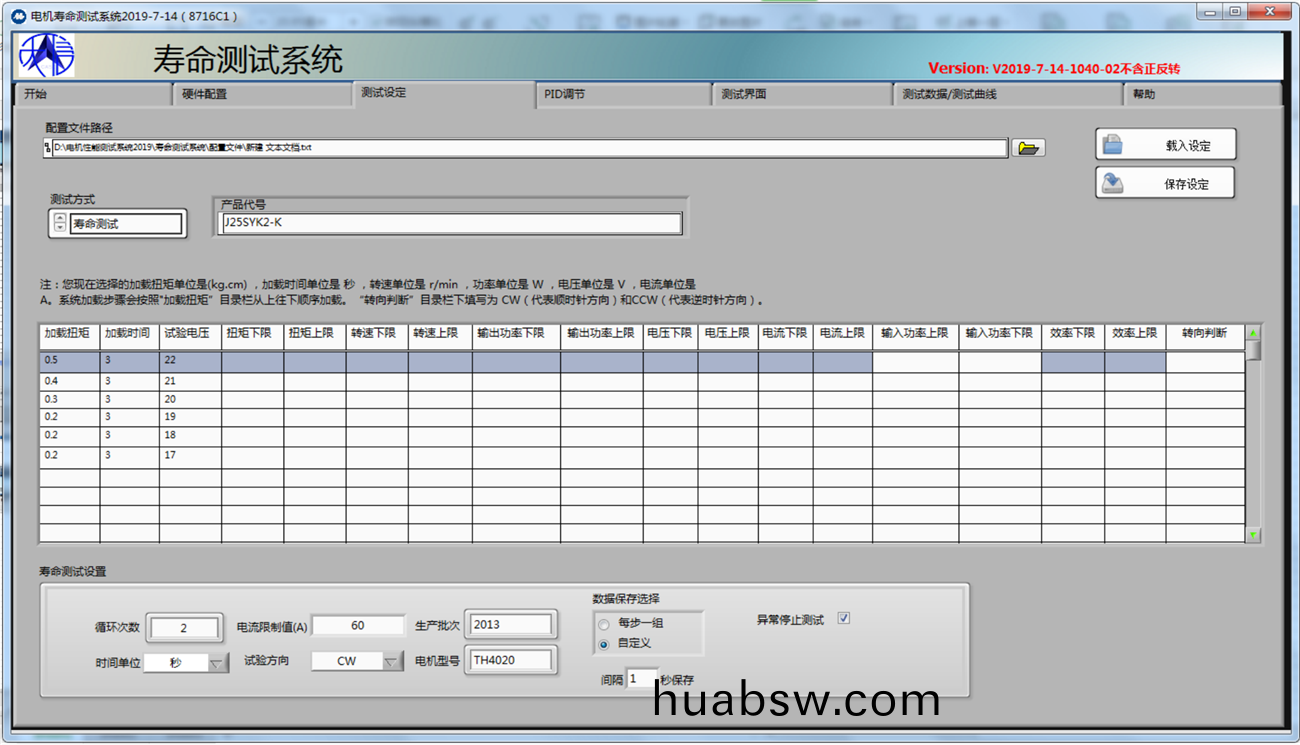
Task: Select the 每步一组 radio option
Action: [603, 624]
